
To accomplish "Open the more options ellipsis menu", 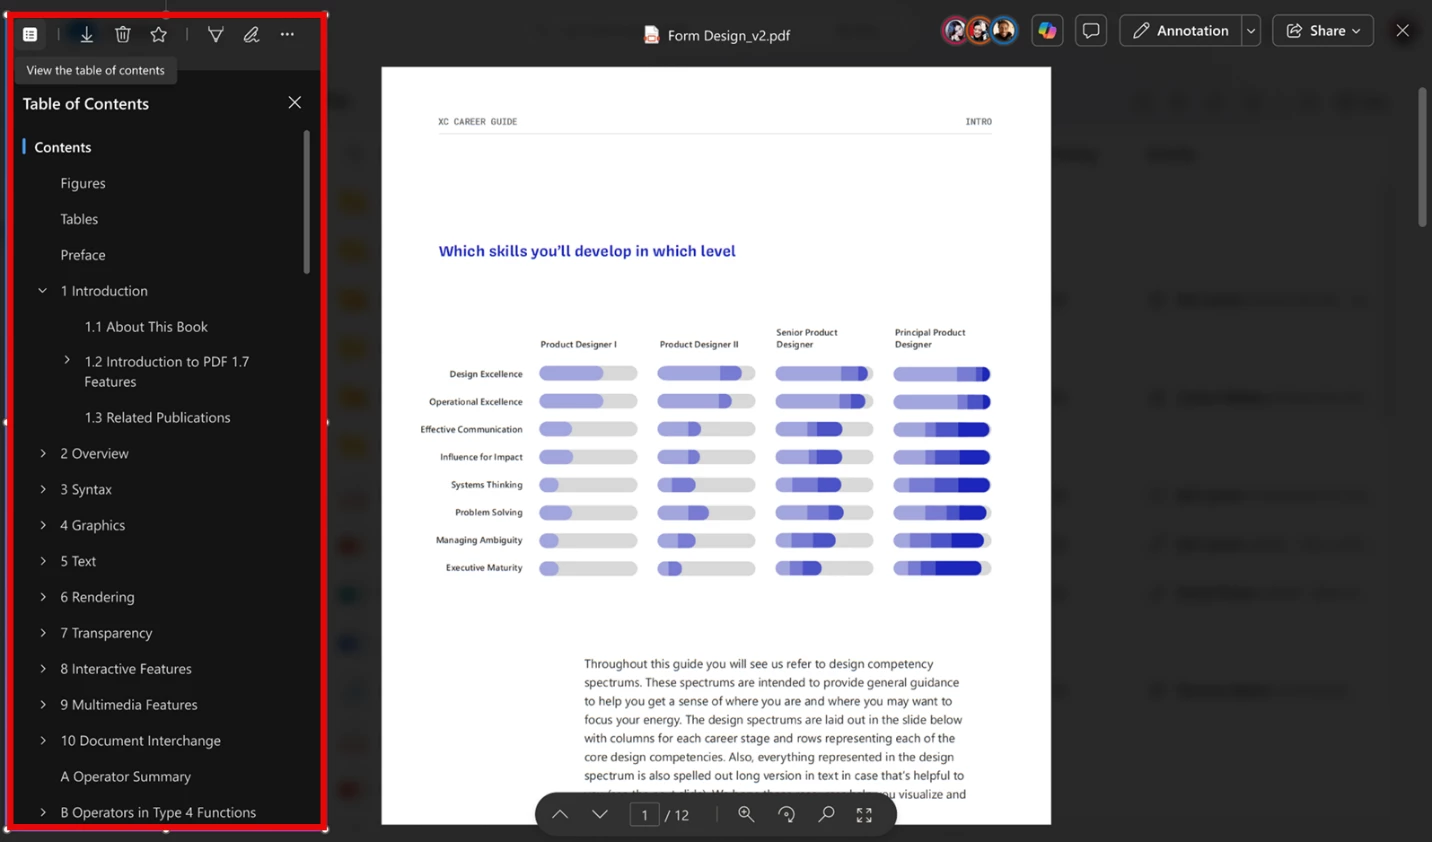I will [x=287, y=35].
